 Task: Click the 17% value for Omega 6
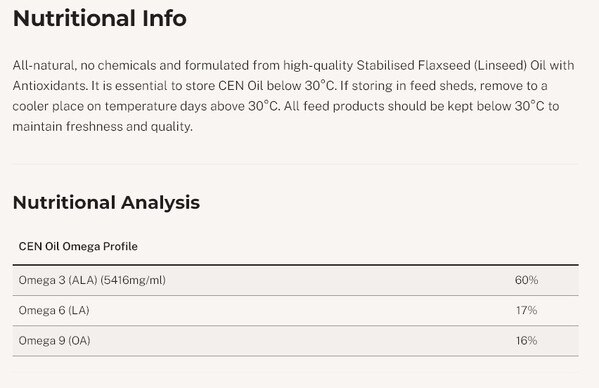[x=527, y=310]
